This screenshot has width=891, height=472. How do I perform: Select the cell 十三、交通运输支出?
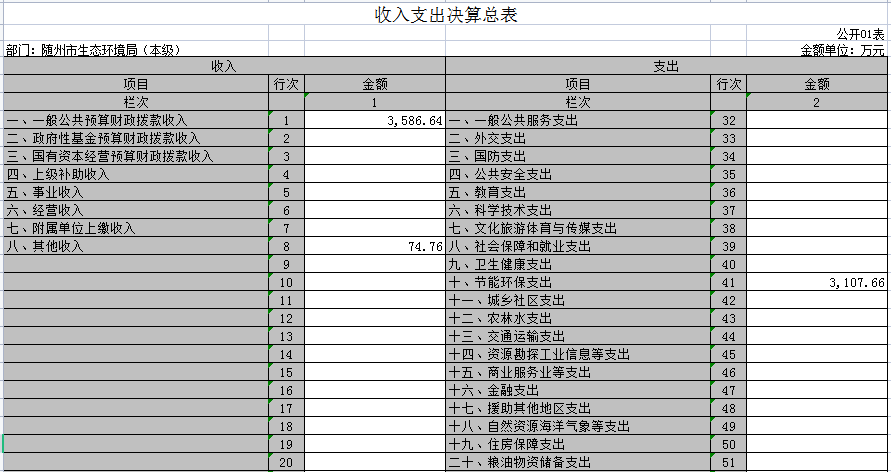click(578, 336)
